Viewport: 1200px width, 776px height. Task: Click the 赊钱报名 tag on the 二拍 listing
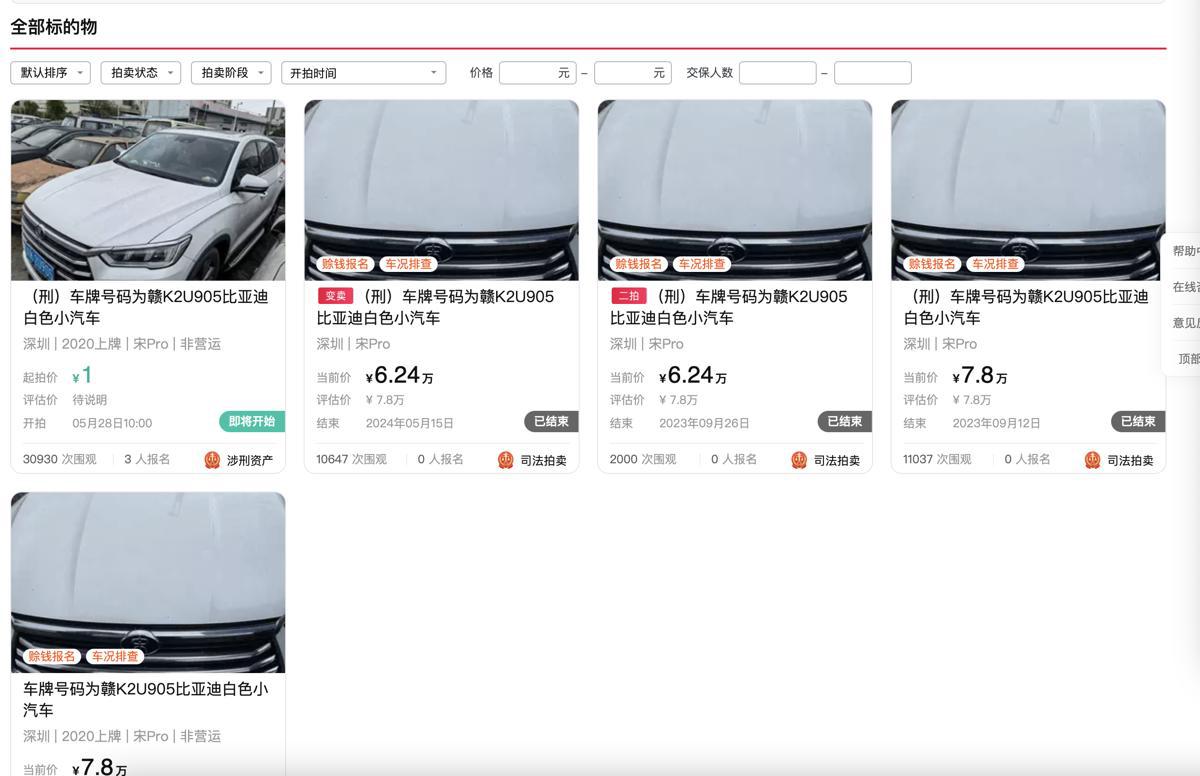(x=638, y=264)
